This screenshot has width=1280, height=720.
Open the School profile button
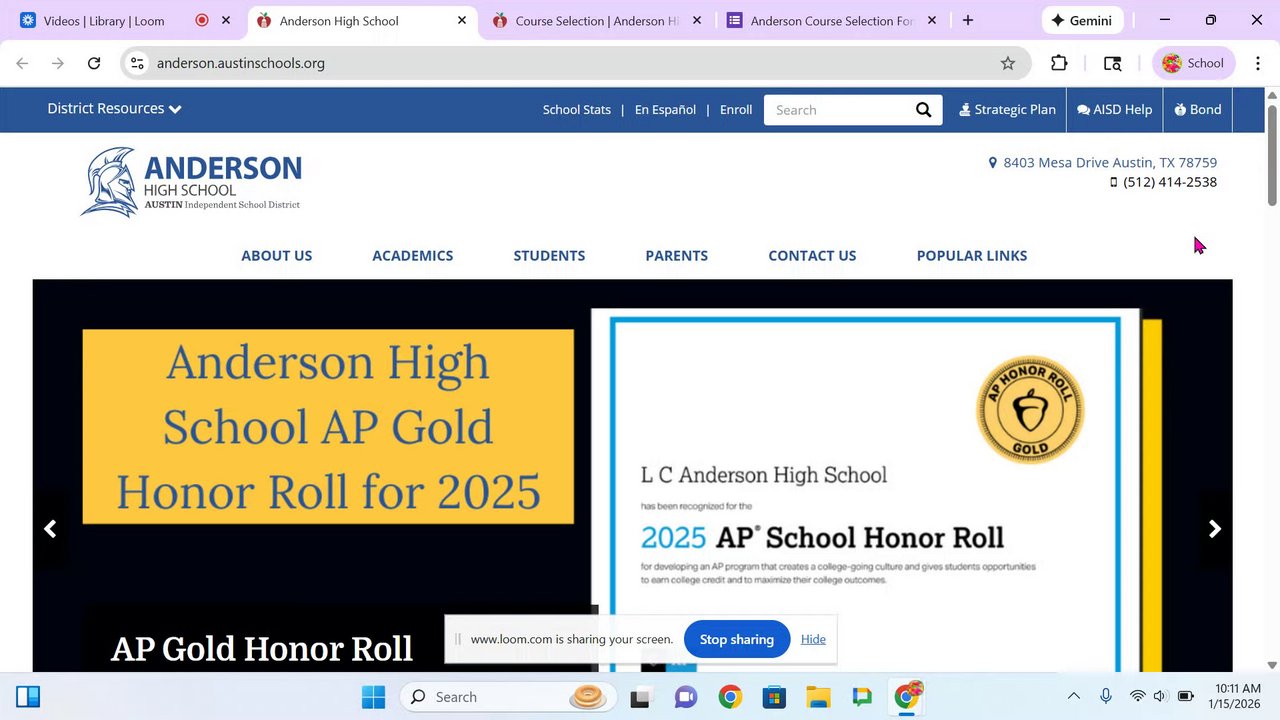click(x=1195, y=63)
